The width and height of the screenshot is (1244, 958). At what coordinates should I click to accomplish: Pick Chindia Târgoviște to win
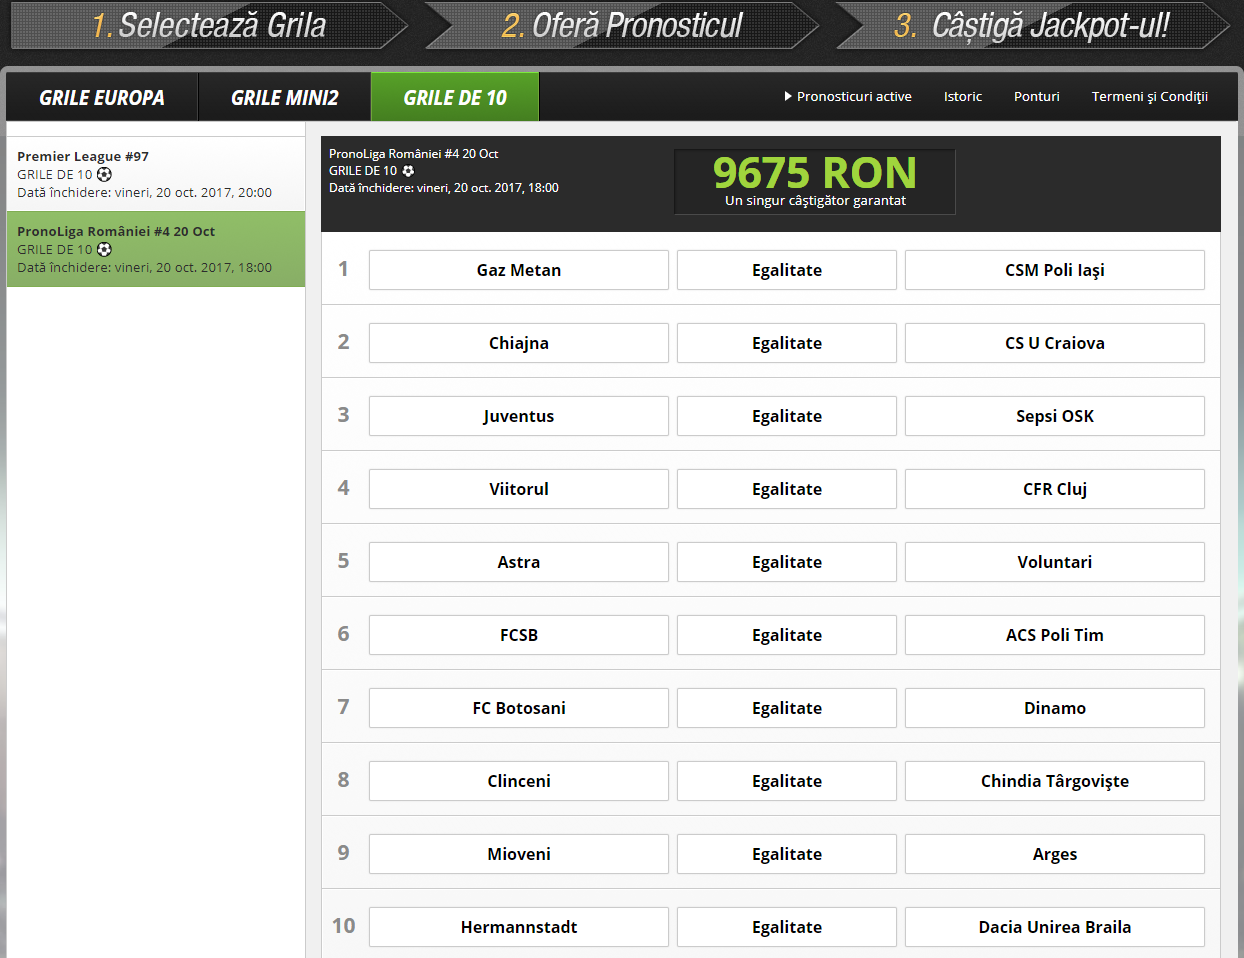point(1055,781)
